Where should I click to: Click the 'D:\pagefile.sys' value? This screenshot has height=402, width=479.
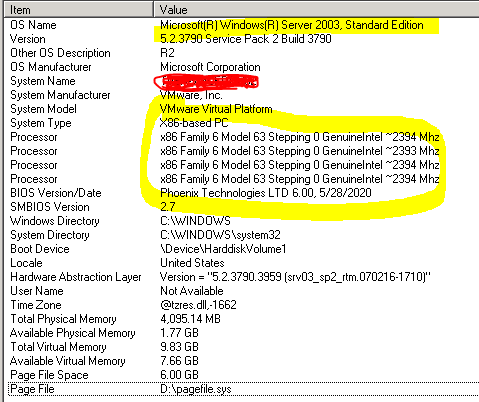[196, 389]
